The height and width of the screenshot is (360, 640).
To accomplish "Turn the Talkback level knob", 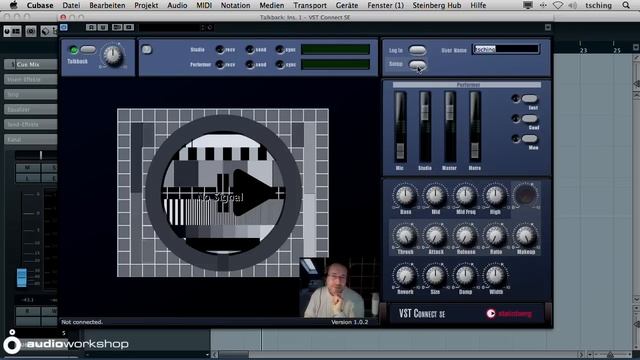I will tap(113, 55).
